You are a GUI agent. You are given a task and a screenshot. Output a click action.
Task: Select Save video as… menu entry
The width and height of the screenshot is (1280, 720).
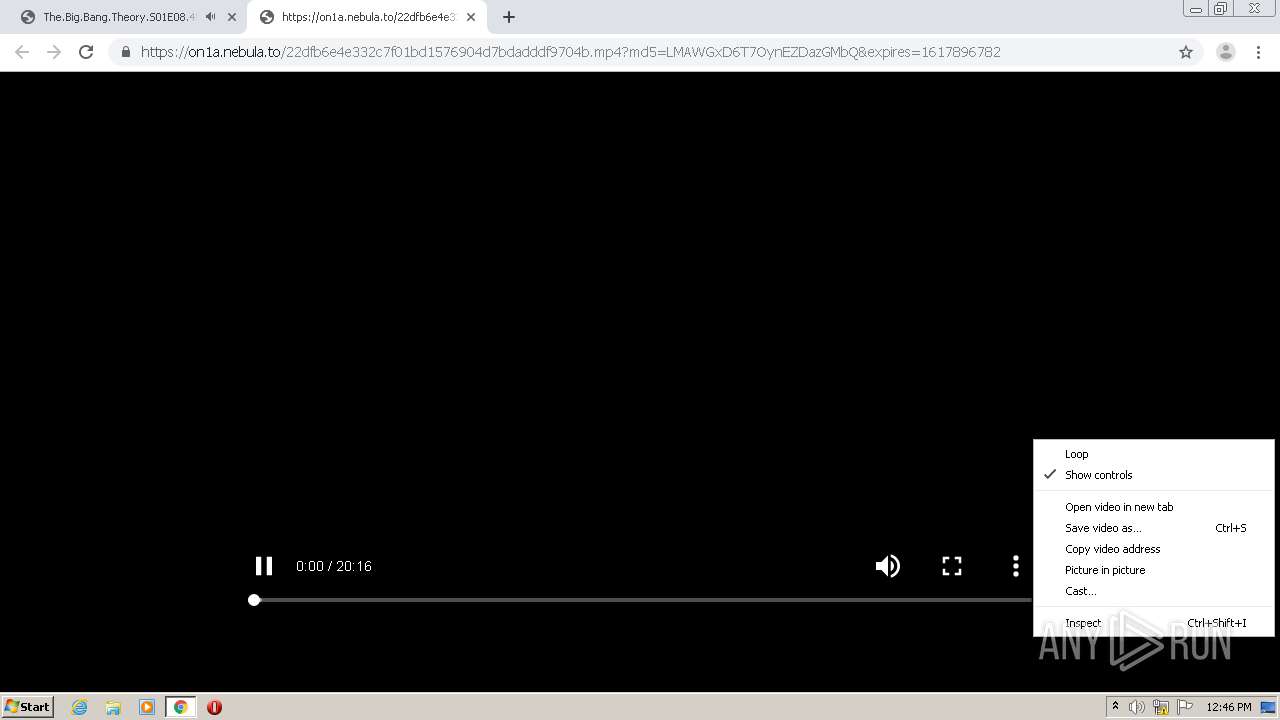pyautogui.click(x=1154, y=528)
